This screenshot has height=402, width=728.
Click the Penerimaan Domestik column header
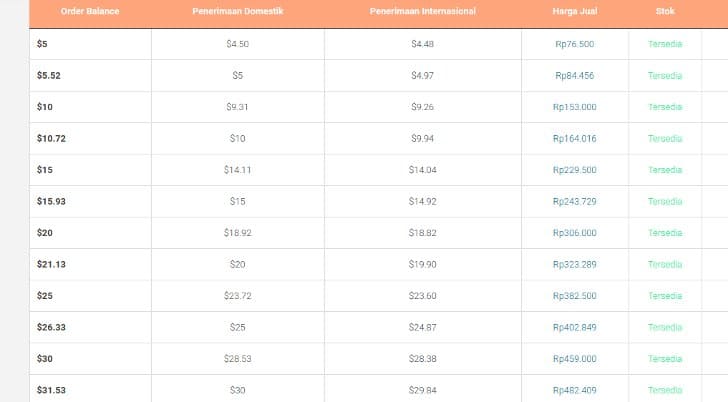[x=237, y=11]
